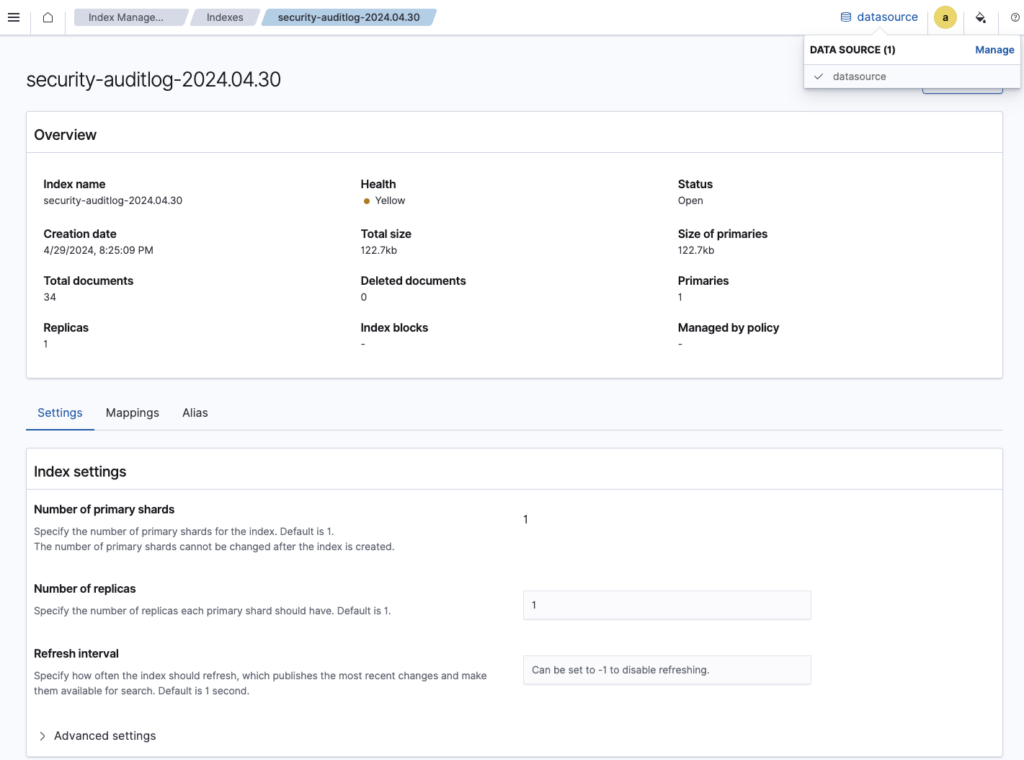Go to Index Management breadcrumb

(x=126, y=17)
